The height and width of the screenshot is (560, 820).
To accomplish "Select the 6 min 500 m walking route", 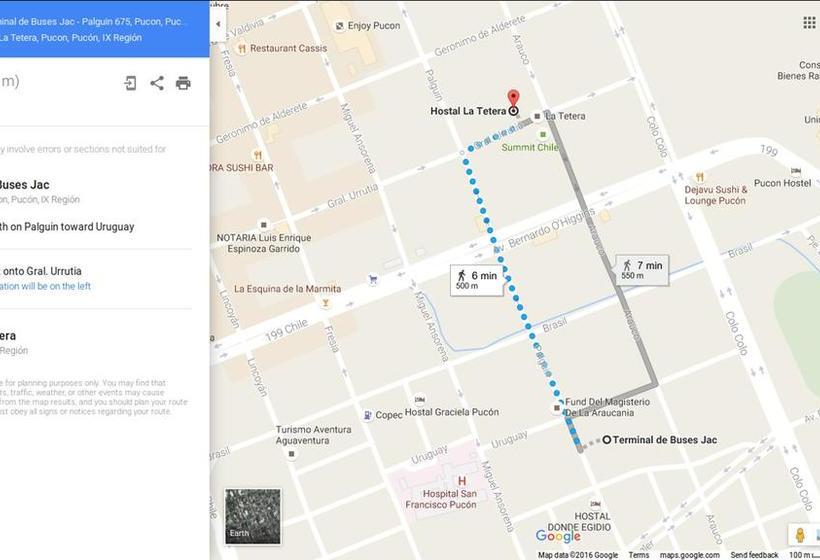I will click(x=476, y=280).
